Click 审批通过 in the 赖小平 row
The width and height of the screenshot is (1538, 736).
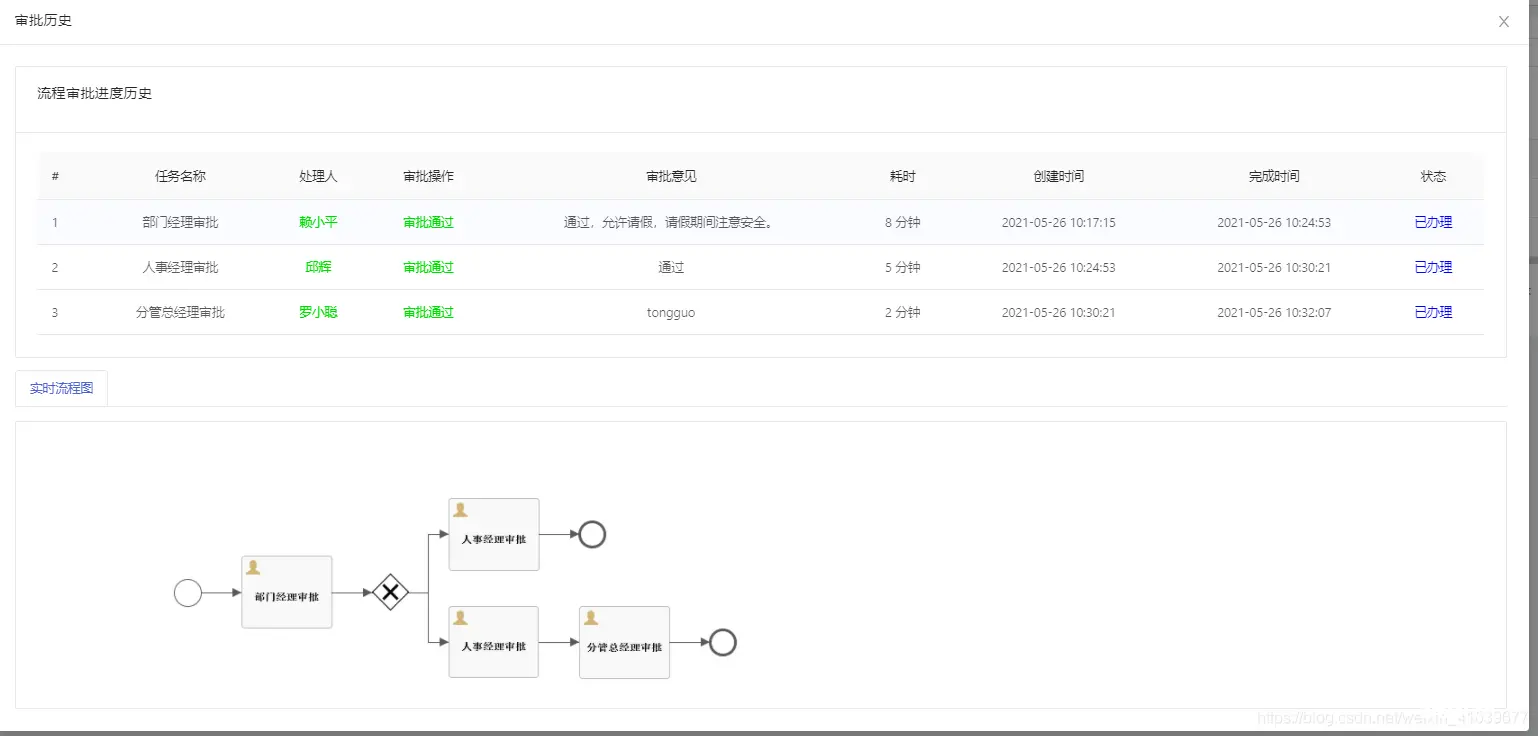(428, 222)
